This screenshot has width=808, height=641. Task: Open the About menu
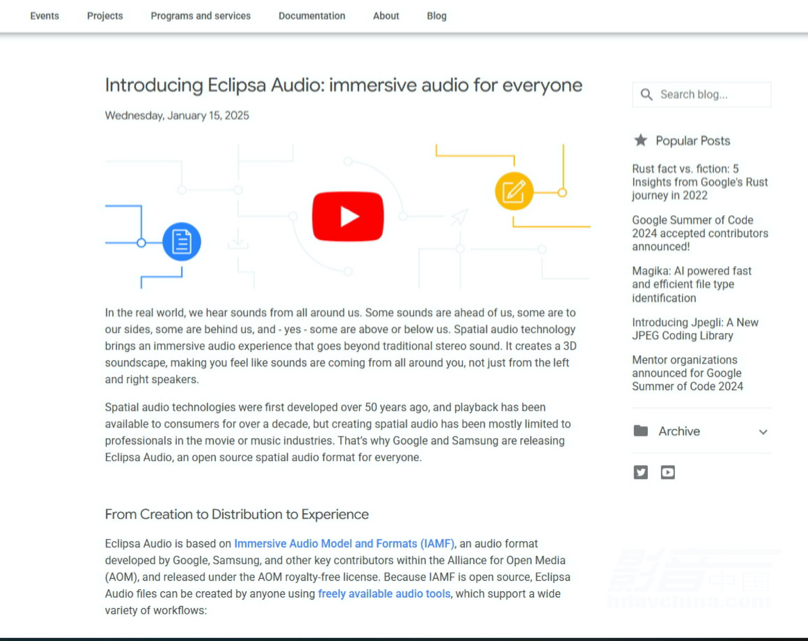point(386,16)
